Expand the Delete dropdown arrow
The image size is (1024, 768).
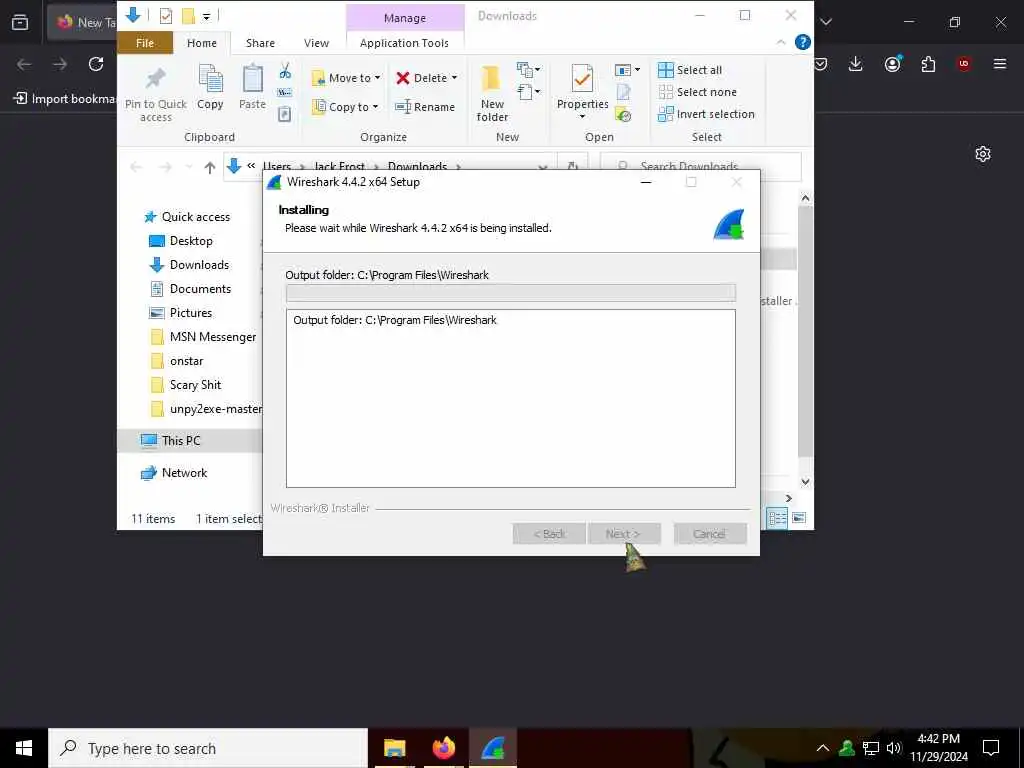tap(455, 78)
